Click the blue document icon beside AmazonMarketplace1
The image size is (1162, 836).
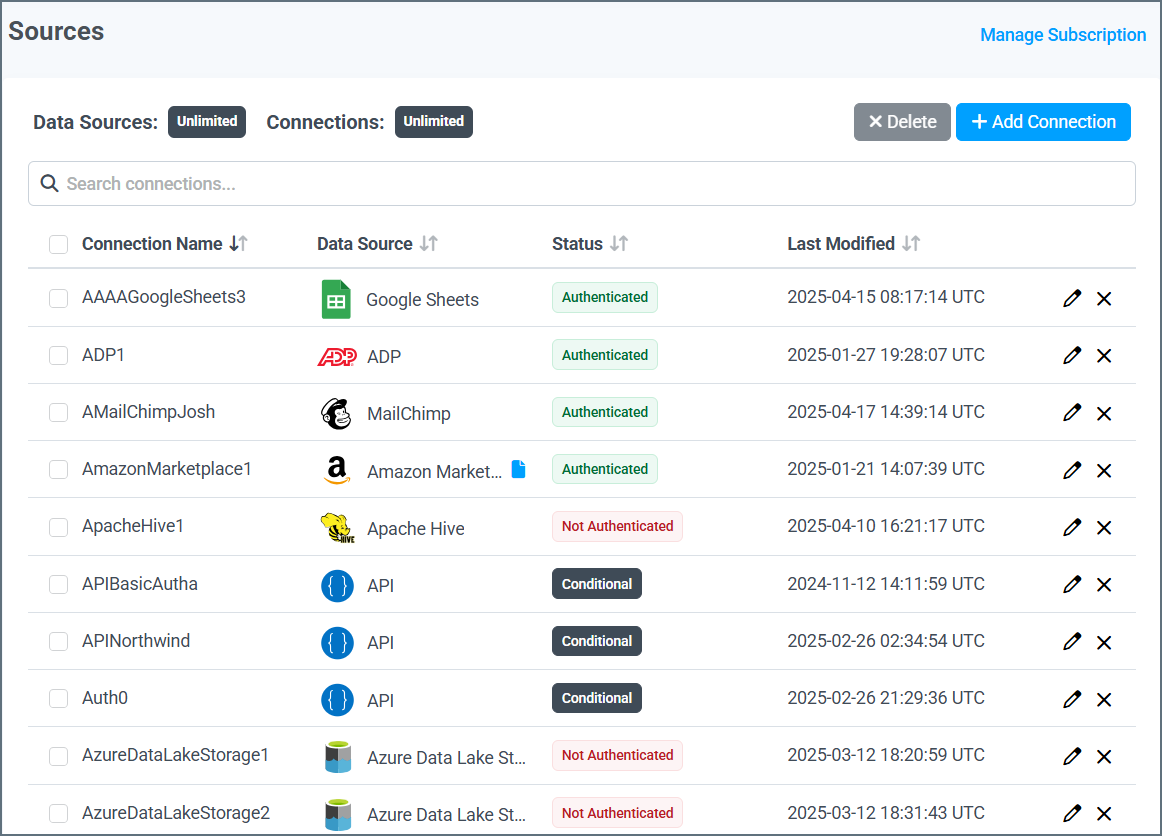[519, 468]
